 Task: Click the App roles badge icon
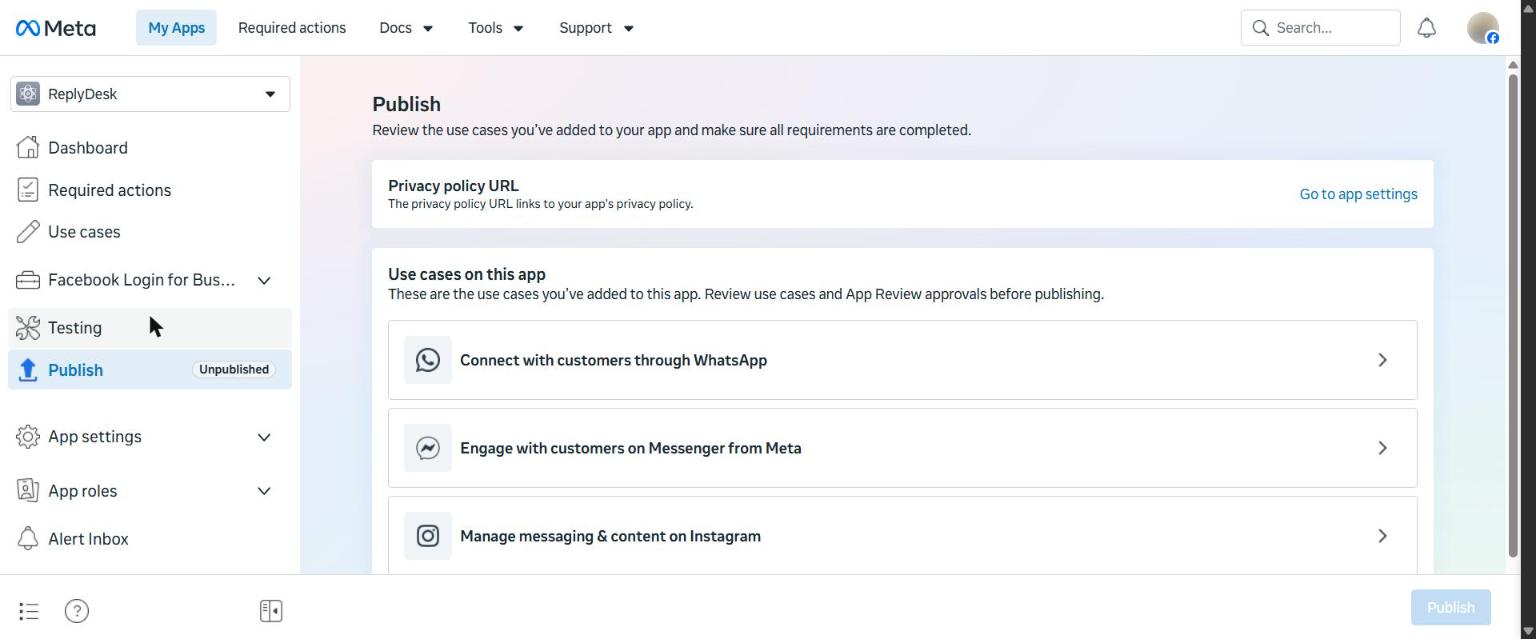pyautogui.click(x=28, y=491)
